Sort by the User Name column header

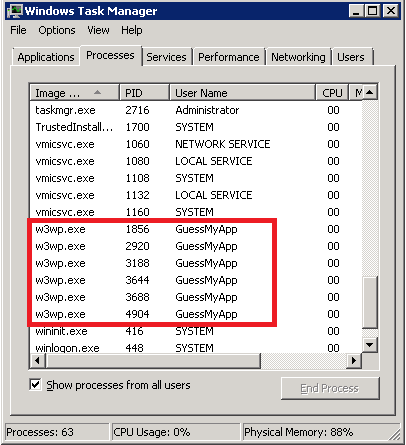pyautogui.click(x=242, y=93)
